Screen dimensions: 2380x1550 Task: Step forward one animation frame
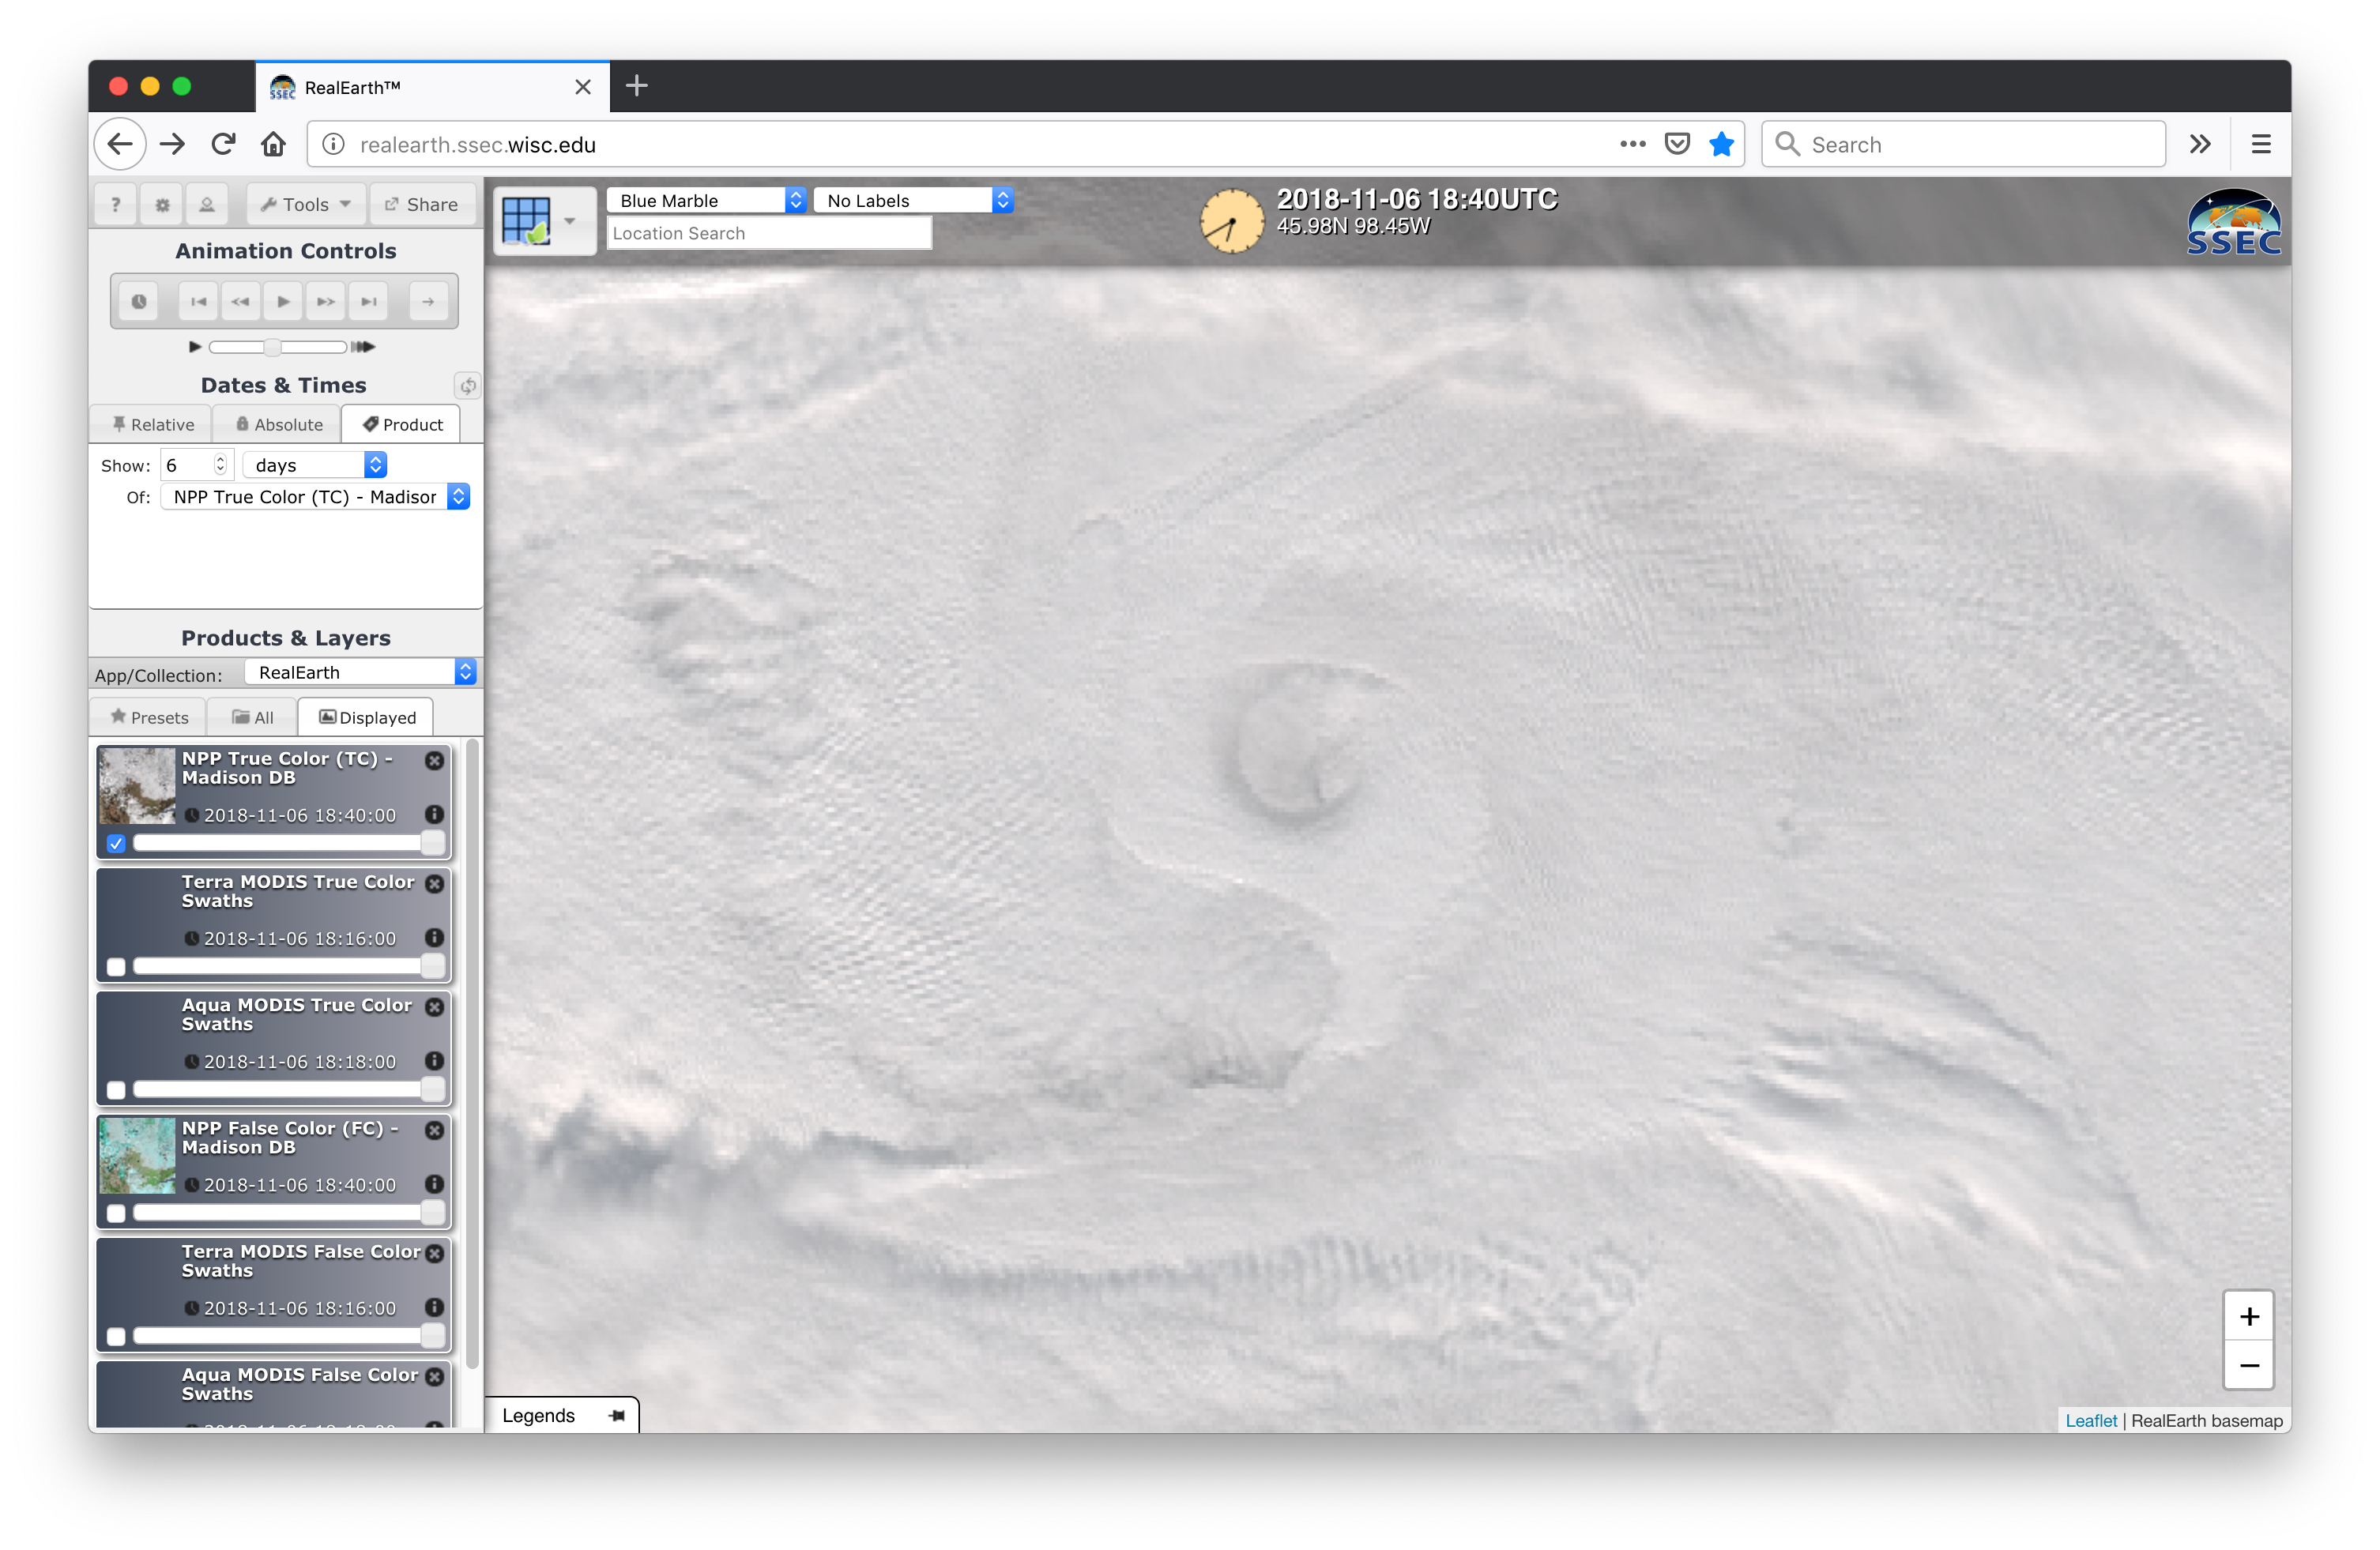coord(326,301)
